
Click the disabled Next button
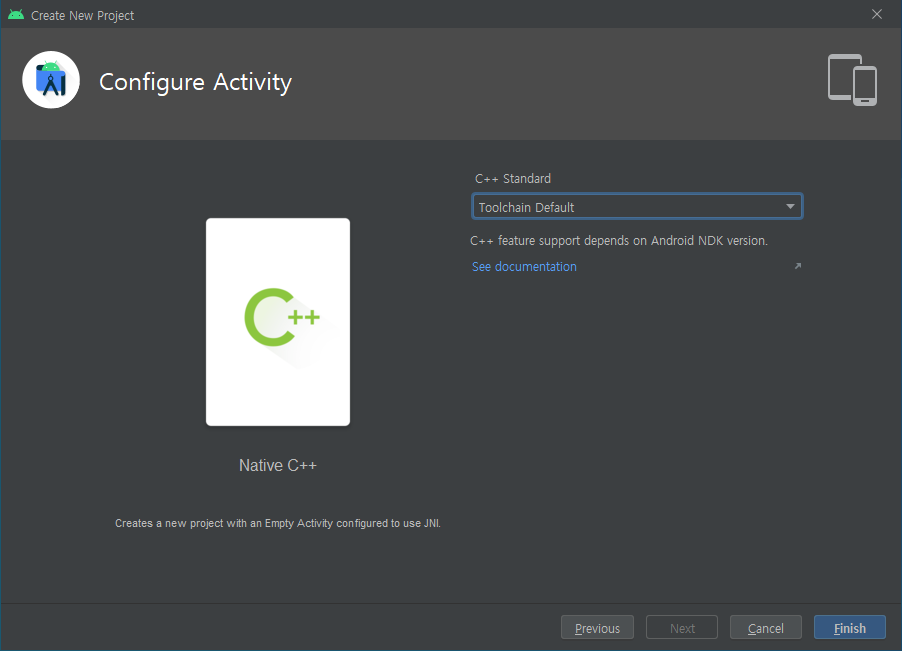pyautogui.click(x=682, y=627)
